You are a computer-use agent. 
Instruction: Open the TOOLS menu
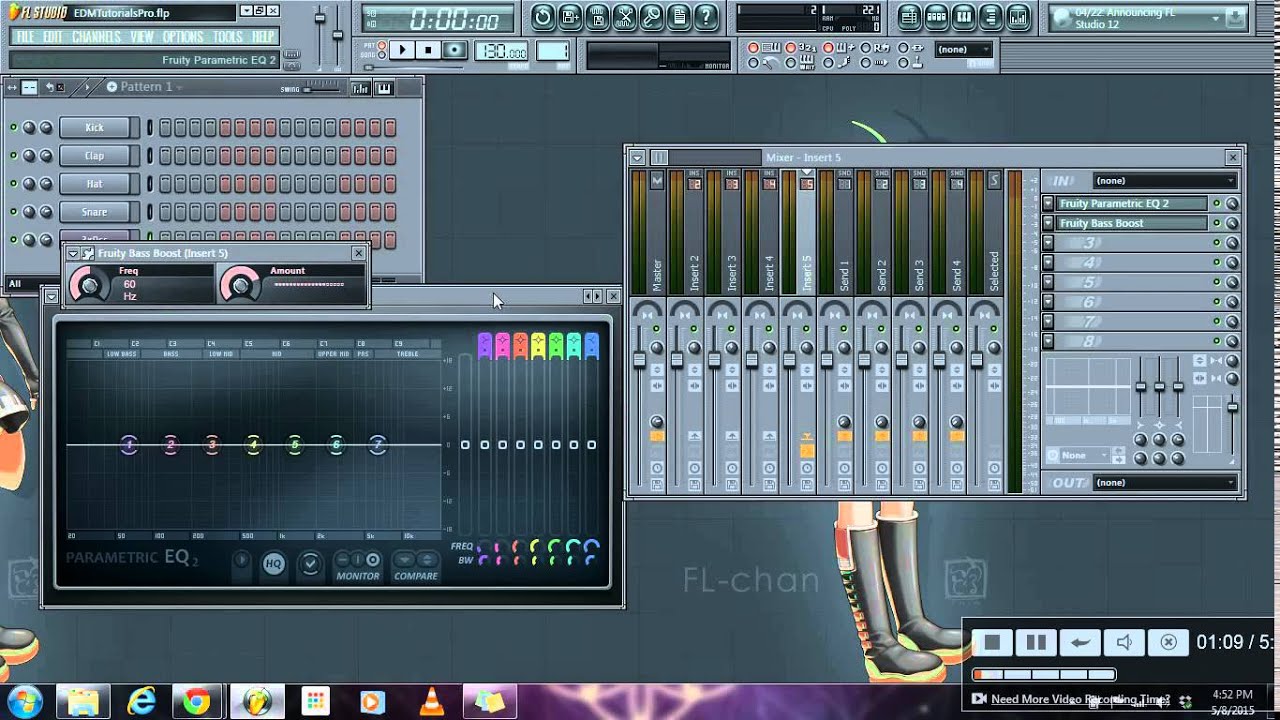228,37
